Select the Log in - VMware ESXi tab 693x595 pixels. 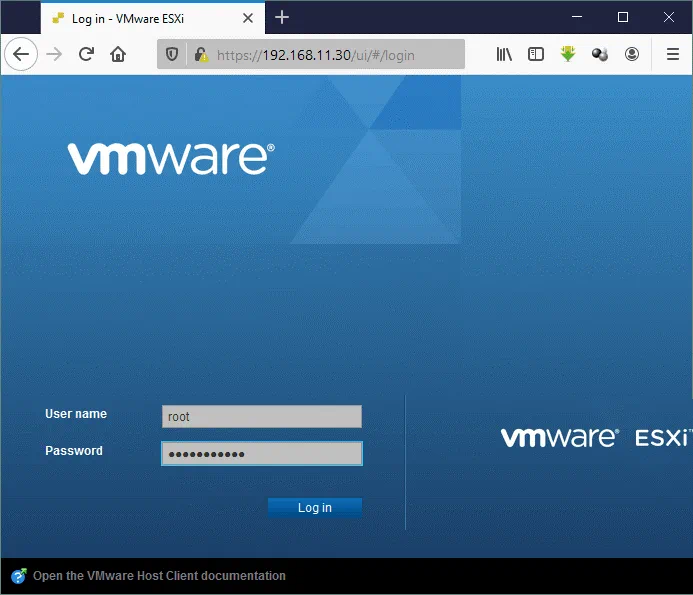pos(140,18)
